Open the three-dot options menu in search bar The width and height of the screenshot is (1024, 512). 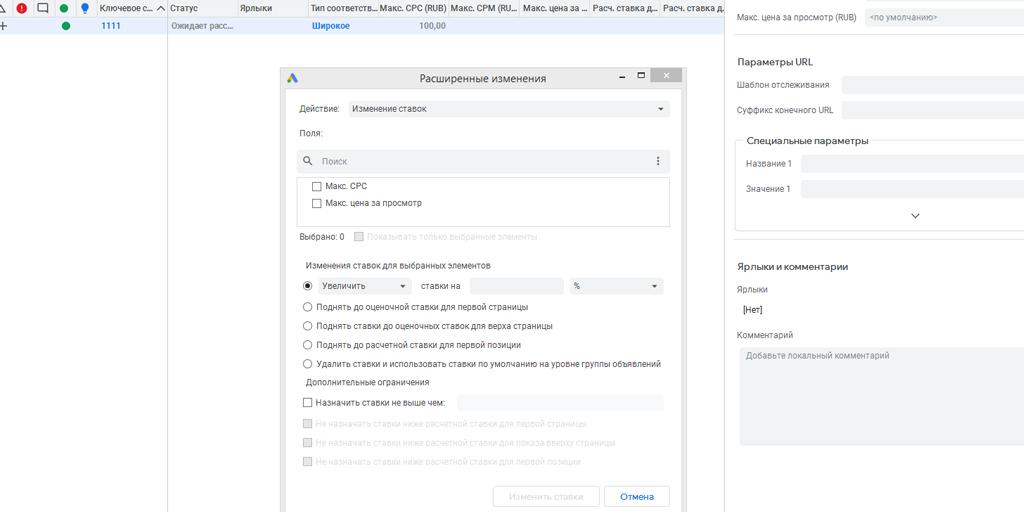657,161
